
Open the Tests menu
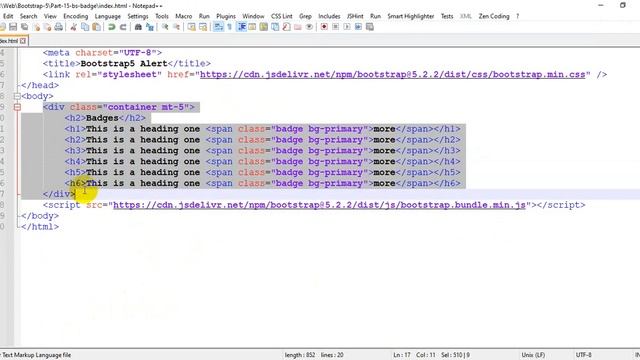[x=447, y=16]
